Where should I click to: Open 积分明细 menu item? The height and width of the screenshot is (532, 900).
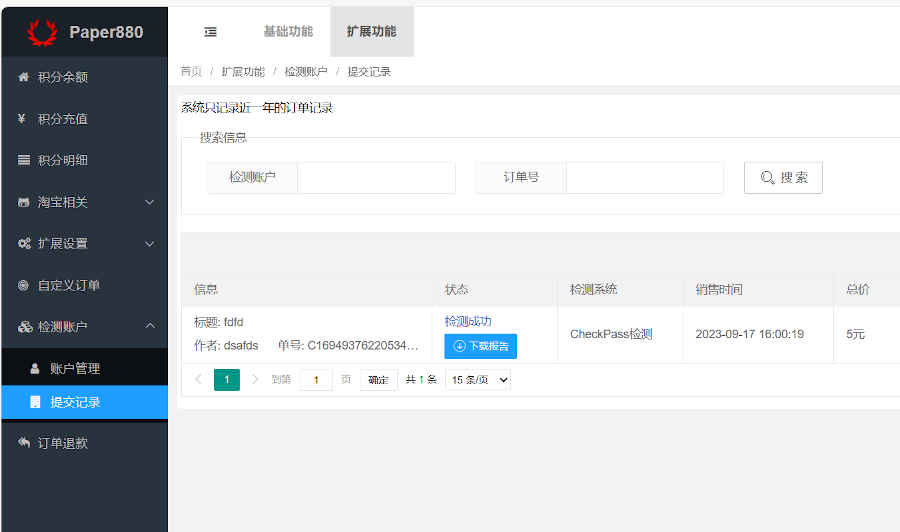tap(84, 160)
